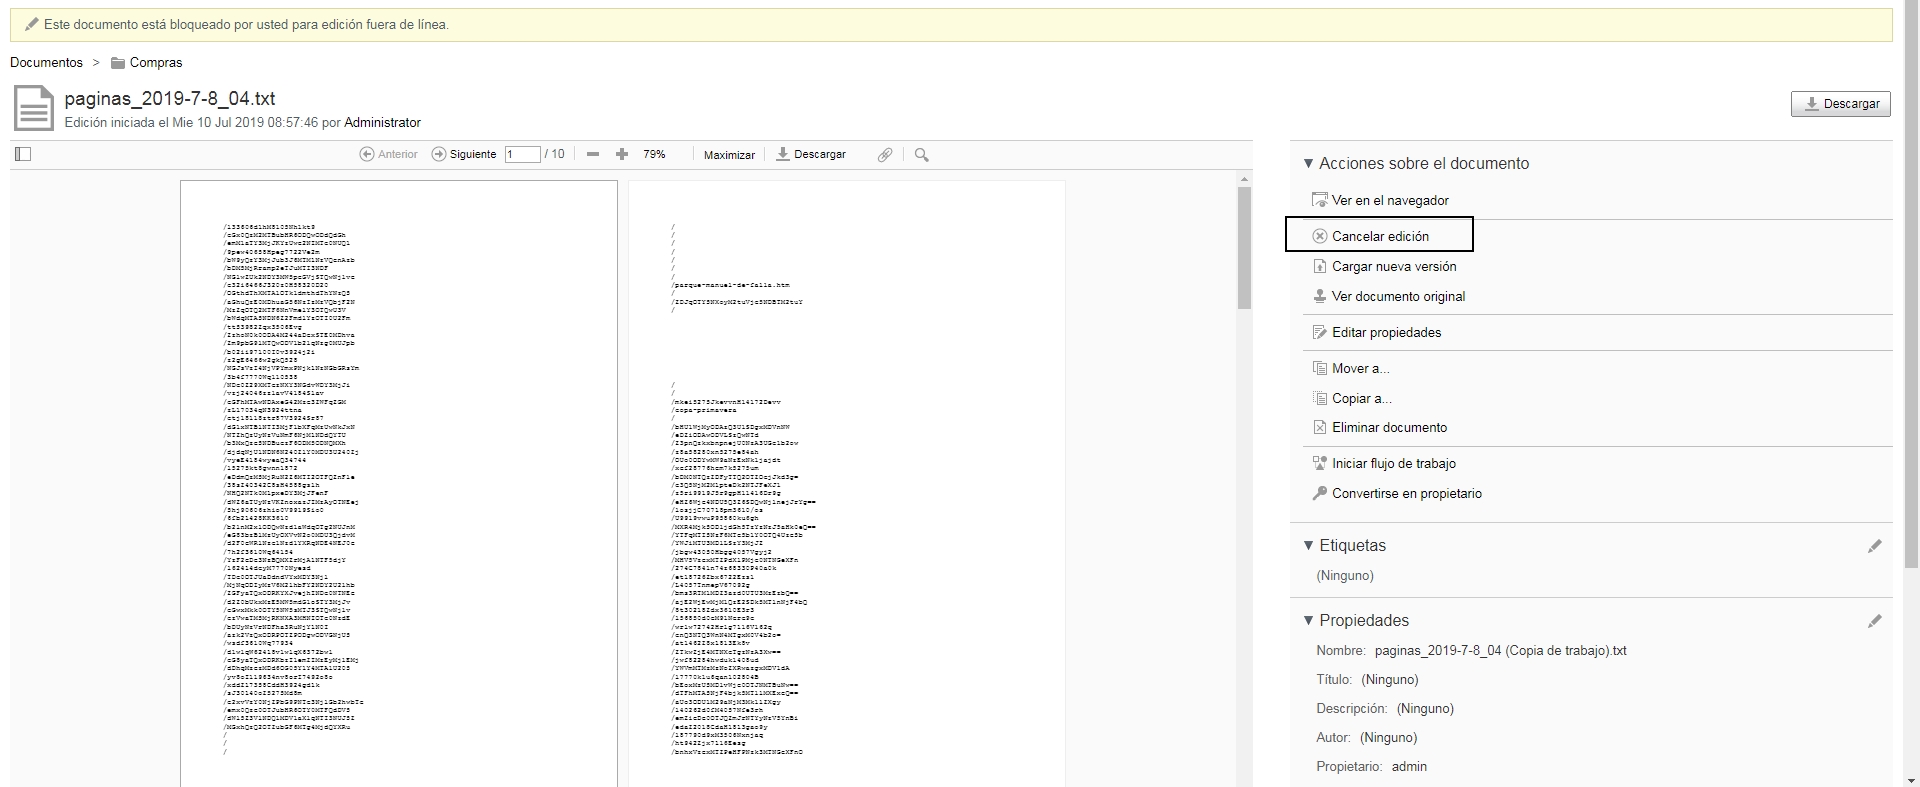Viewport: 1920px width, 787px height.
Task: Click the file name paginas_2019-7-8_04.txt title
Action: coord(170,98)
